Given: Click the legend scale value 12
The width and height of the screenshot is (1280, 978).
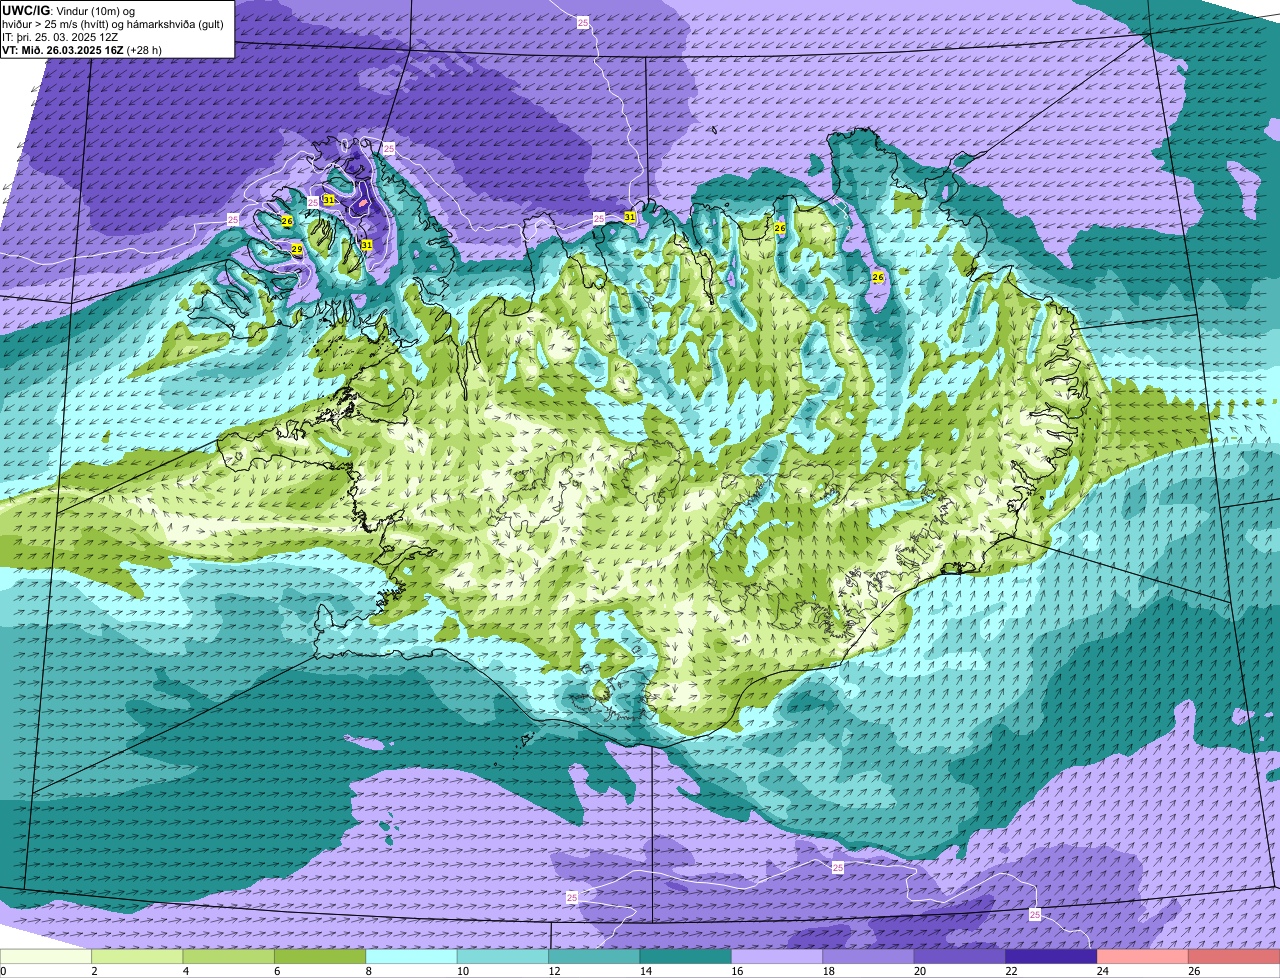Looking at the screenshot, I should pyautogui.click(x=554, y=971).
